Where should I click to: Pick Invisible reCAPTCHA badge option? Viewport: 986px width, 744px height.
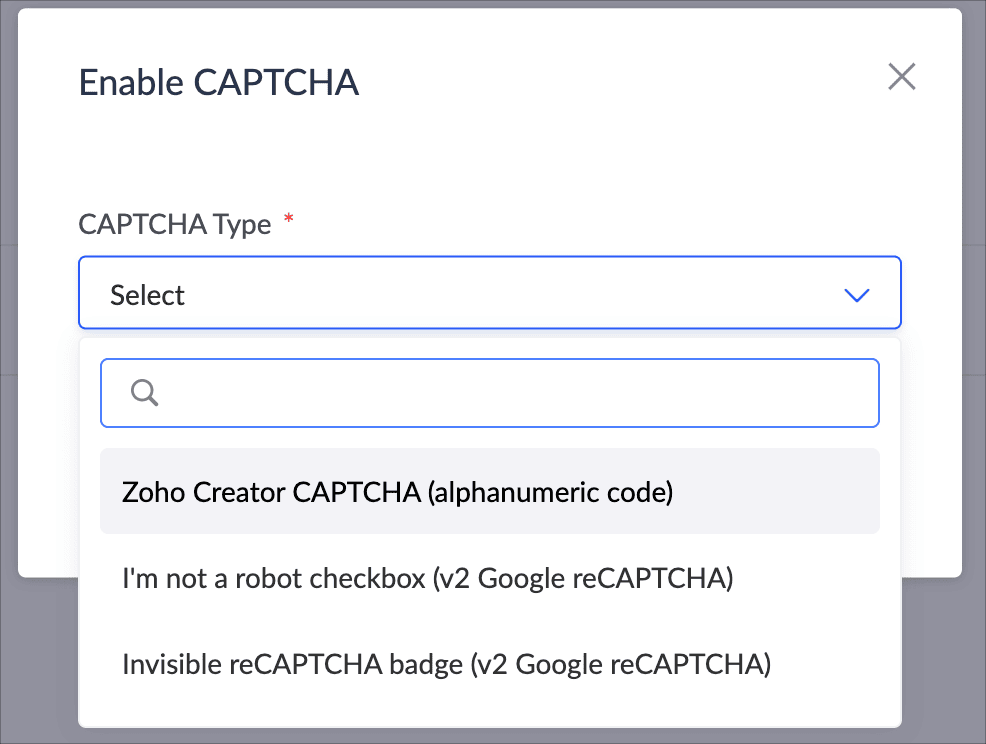(446, 664)
